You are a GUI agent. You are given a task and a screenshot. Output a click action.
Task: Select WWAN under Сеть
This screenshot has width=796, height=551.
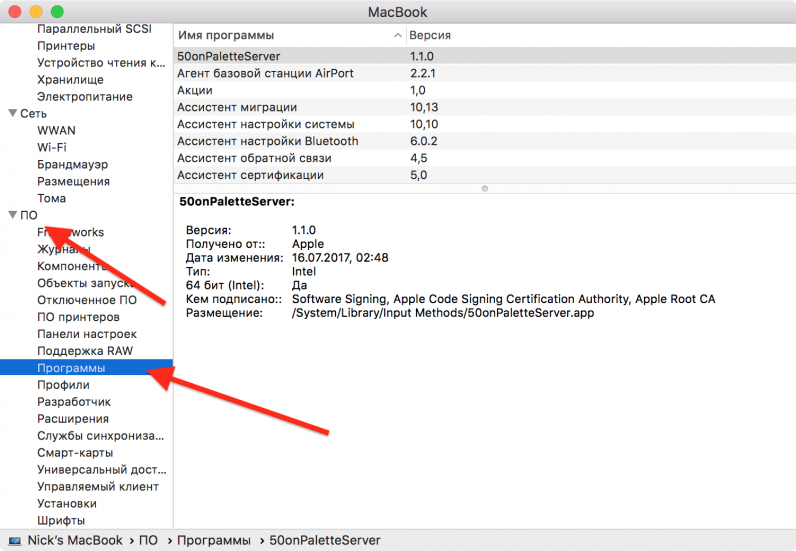coord(56,131)
